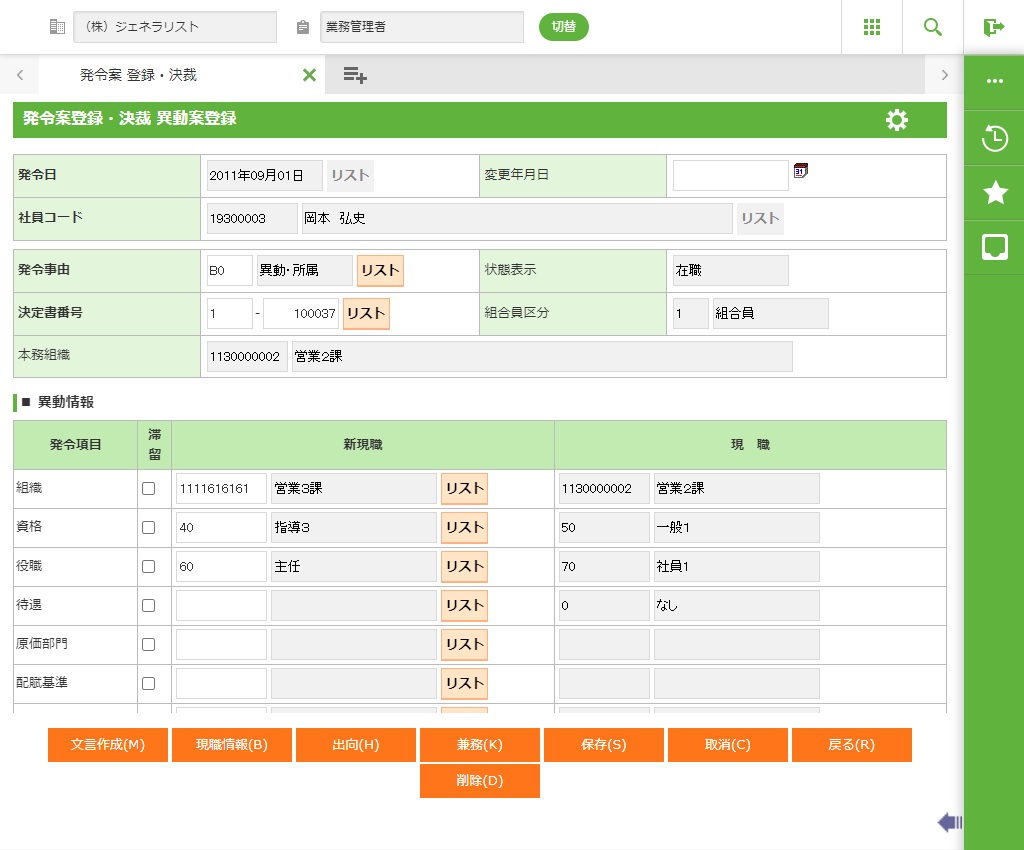
Task: Open the apps grid menu icon
Action: tap(872, 27)
